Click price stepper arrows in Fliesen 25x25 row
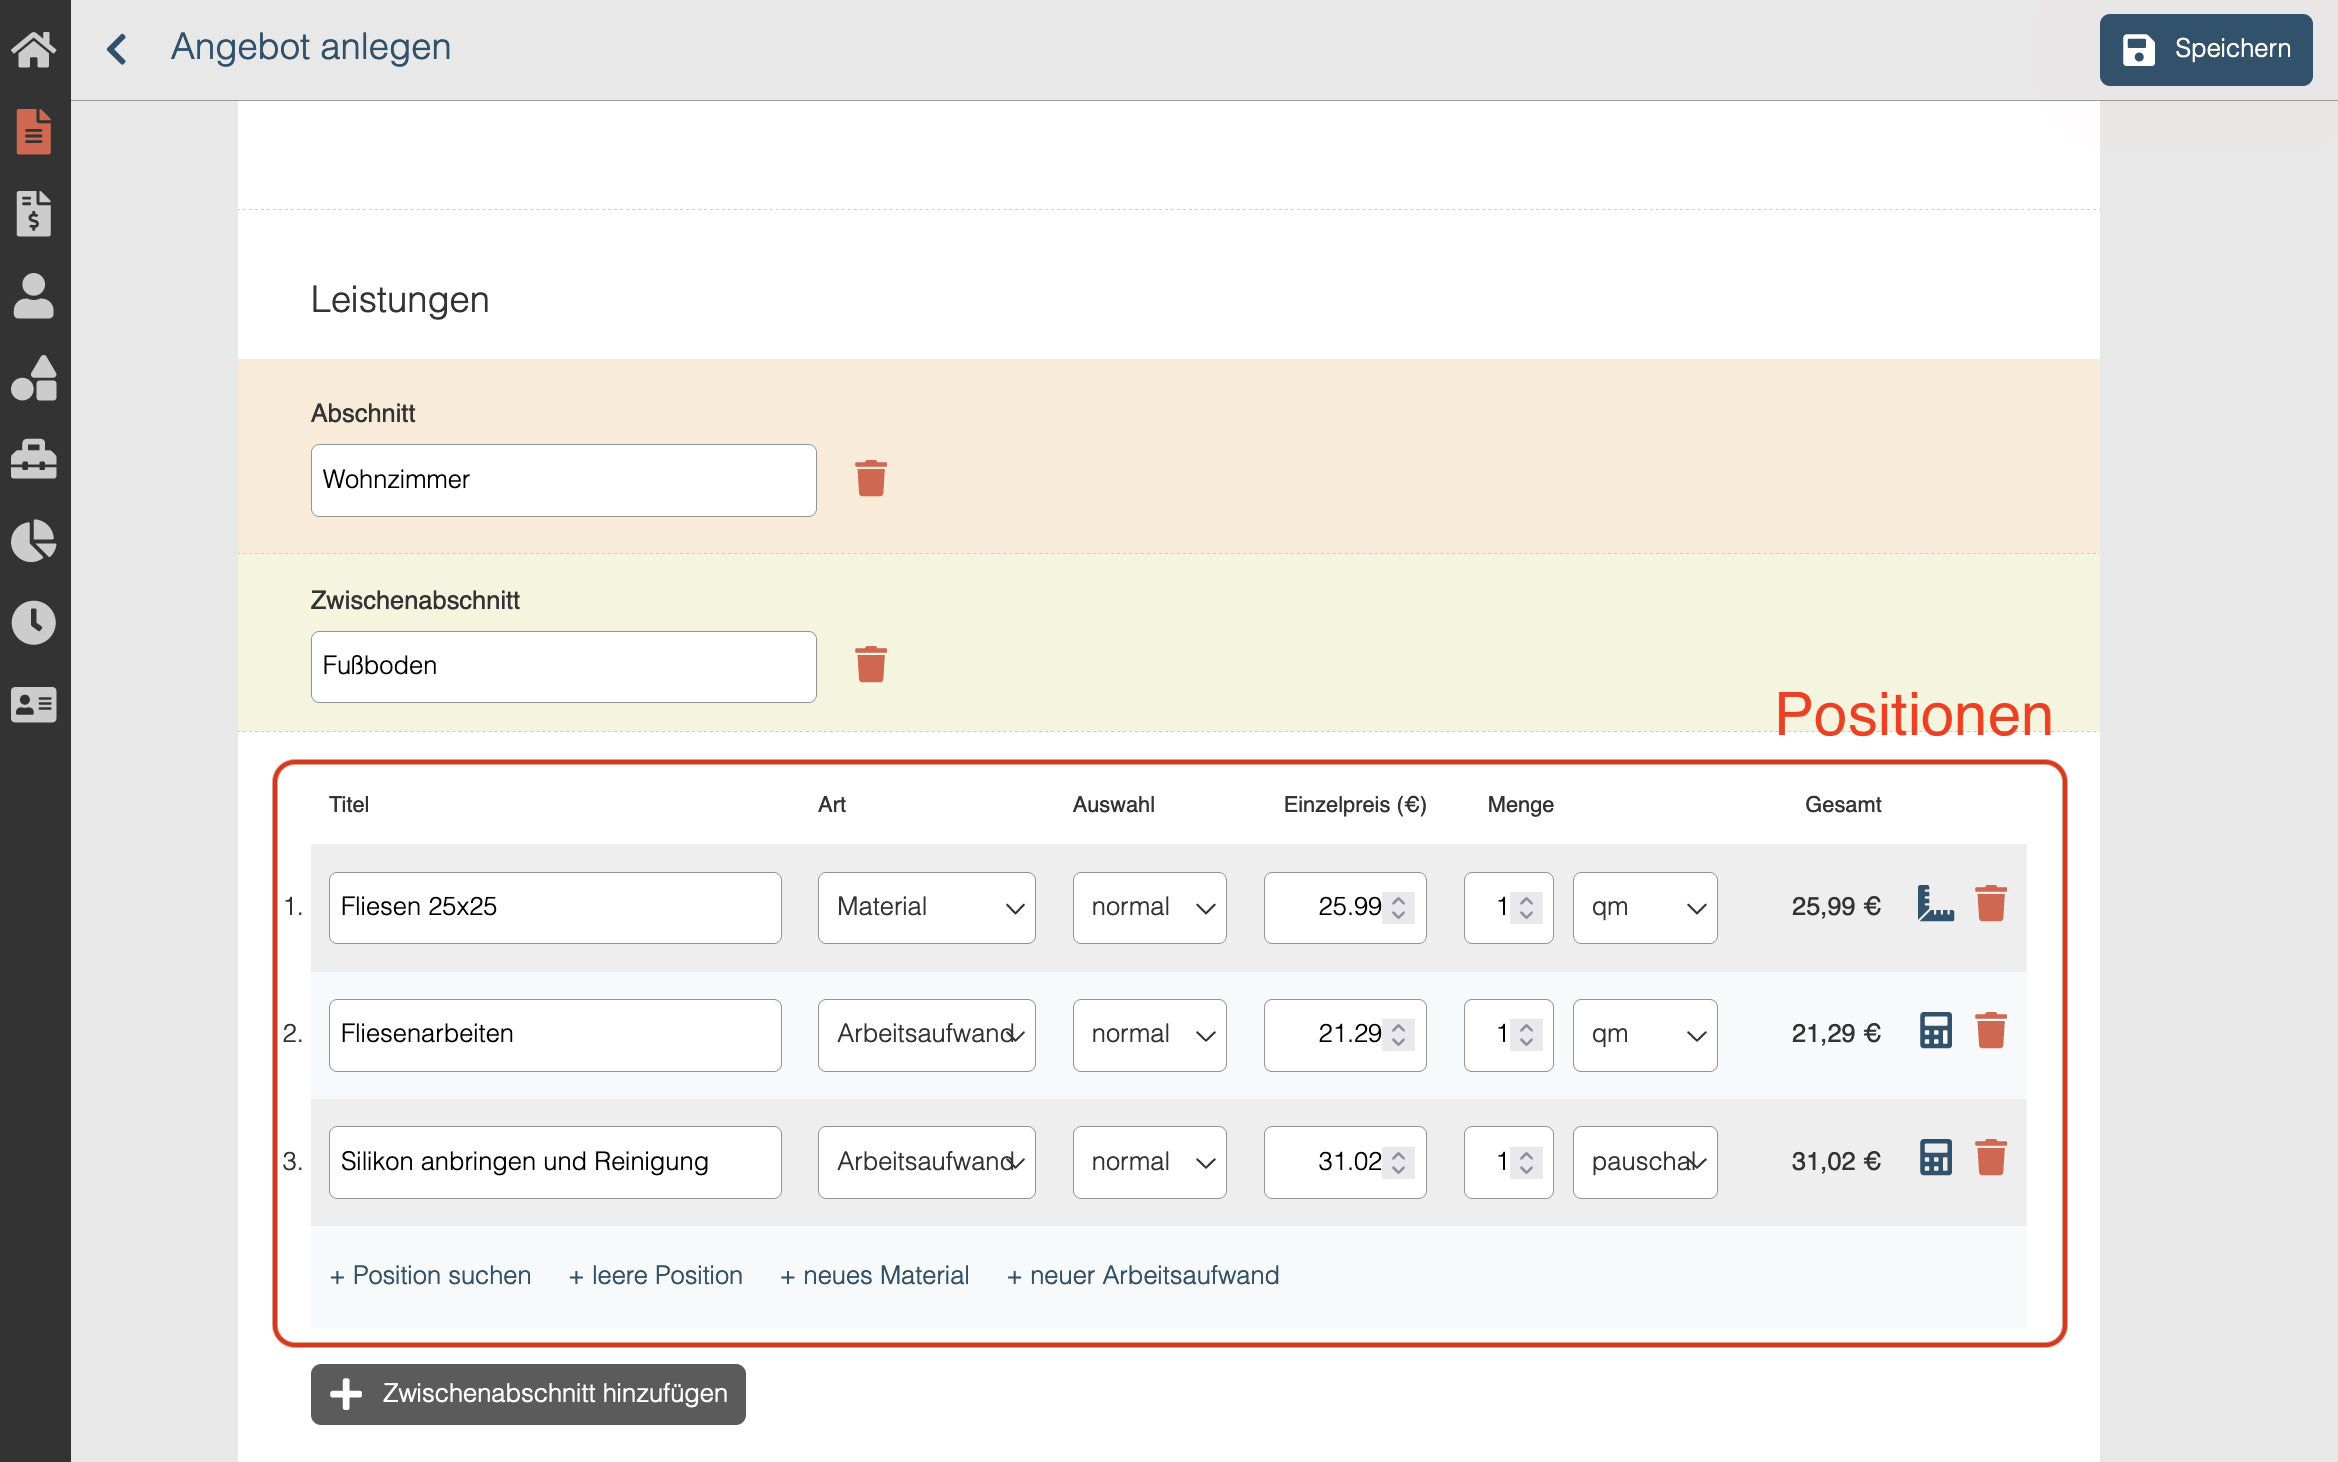 coord(1399,907)
